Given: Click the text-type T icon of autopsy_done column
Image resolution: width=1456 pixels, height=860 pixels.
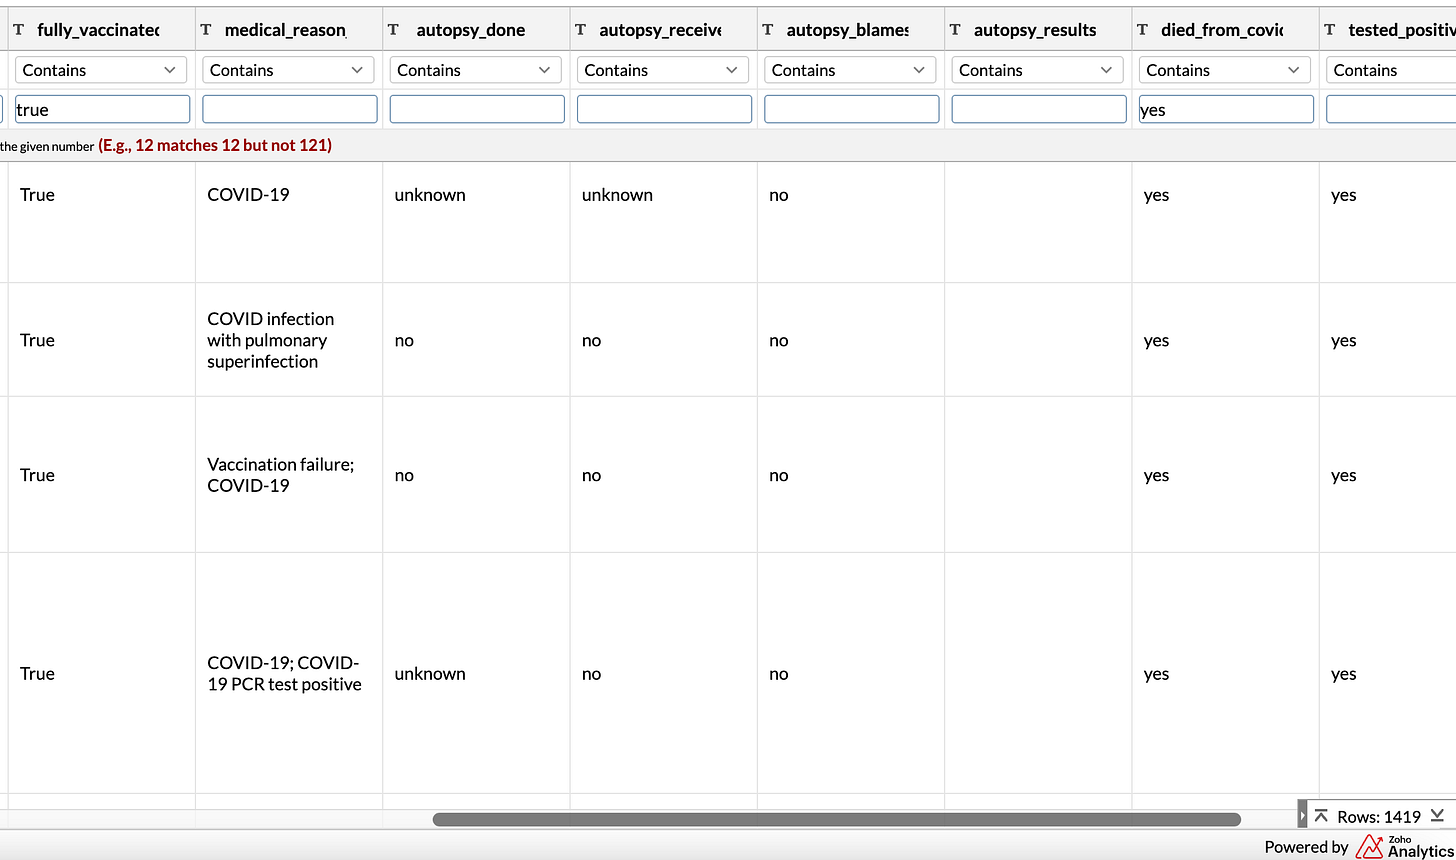Looking at the screenshot, I should coord(393,30).
